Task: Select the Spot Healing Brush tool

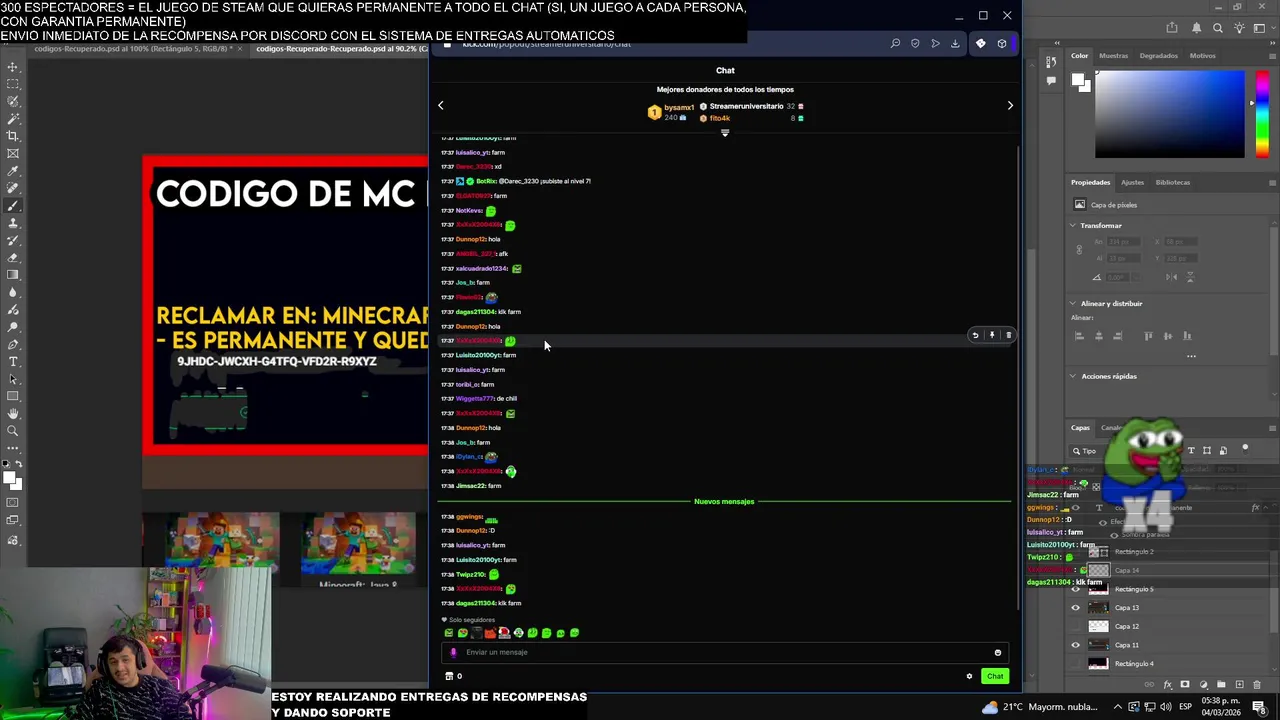Action: click(x=13, y=188)
